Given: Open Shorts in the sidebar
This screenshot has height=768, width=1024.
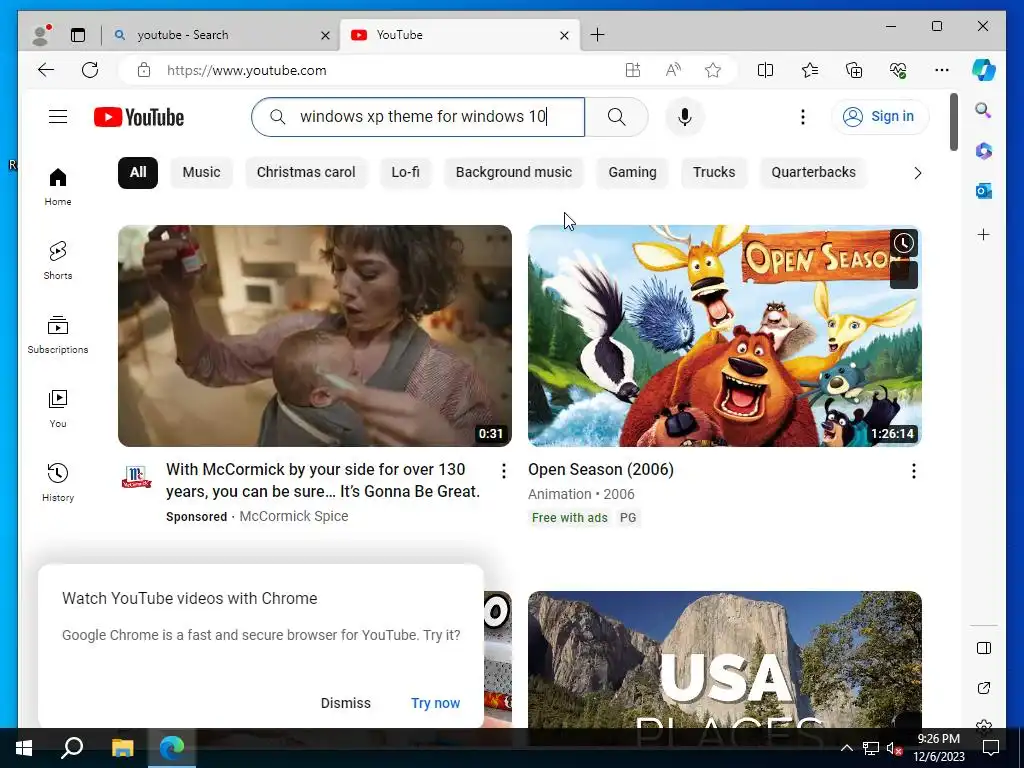Looking at the screenshot, I should [58, 261].
